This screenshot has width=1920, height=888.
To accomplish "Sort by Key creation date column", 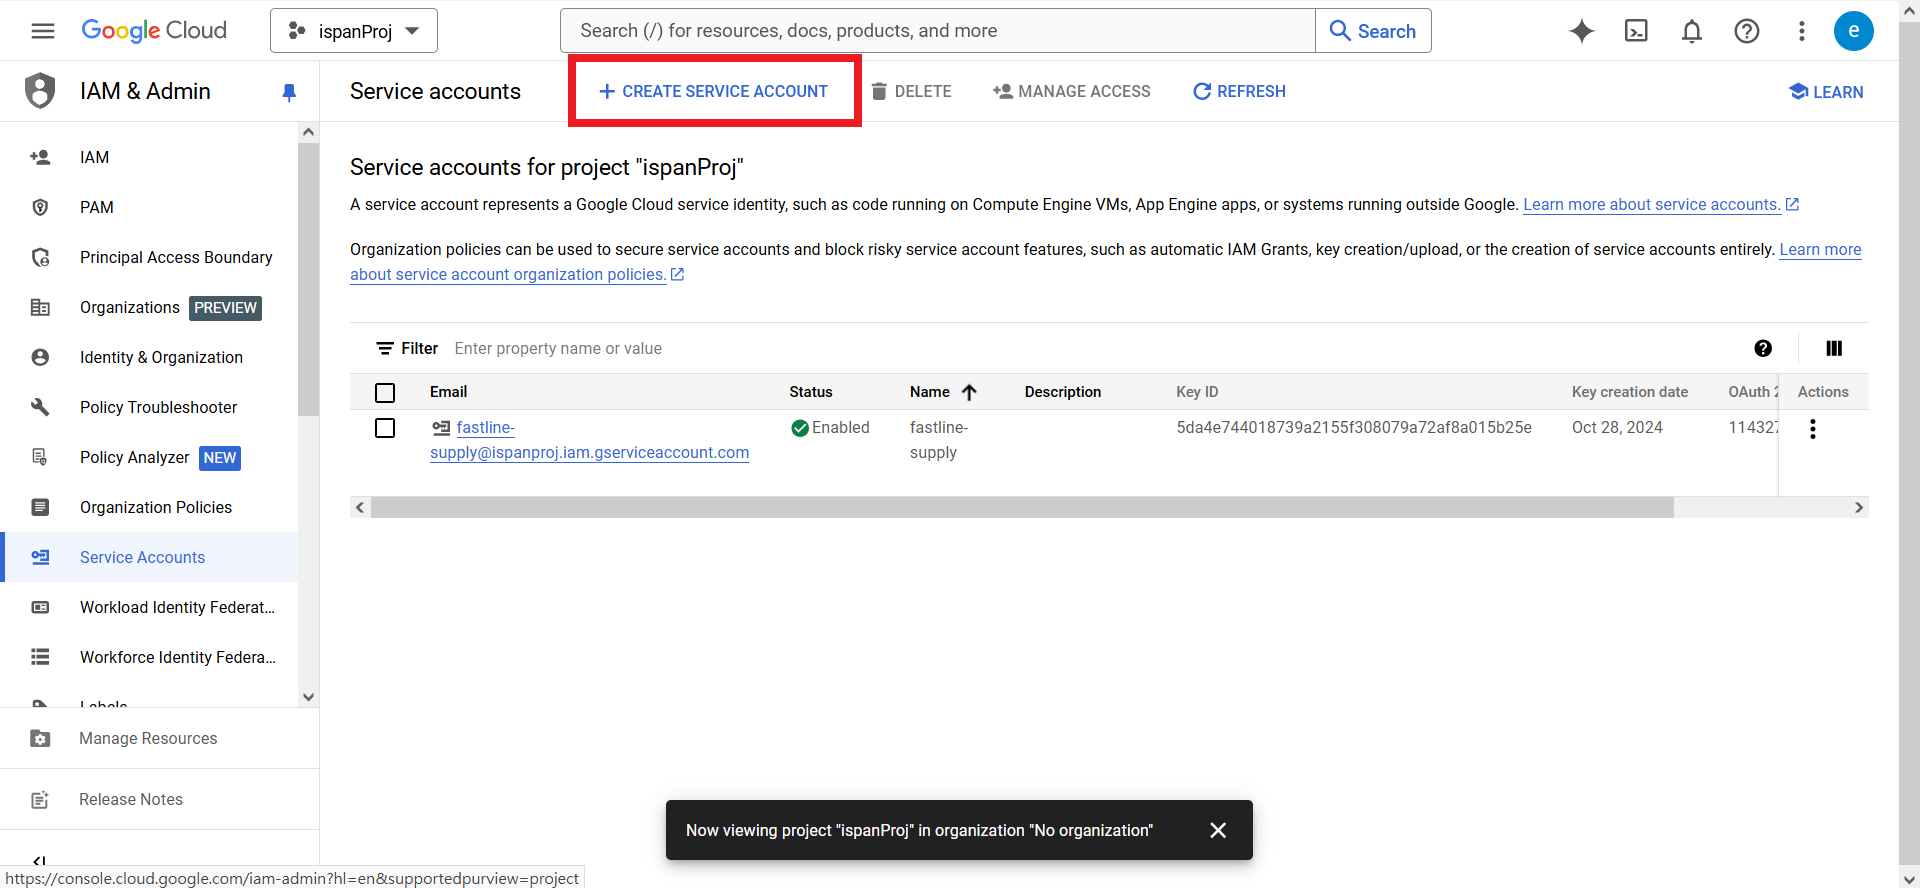I will tap(1630, 392).
